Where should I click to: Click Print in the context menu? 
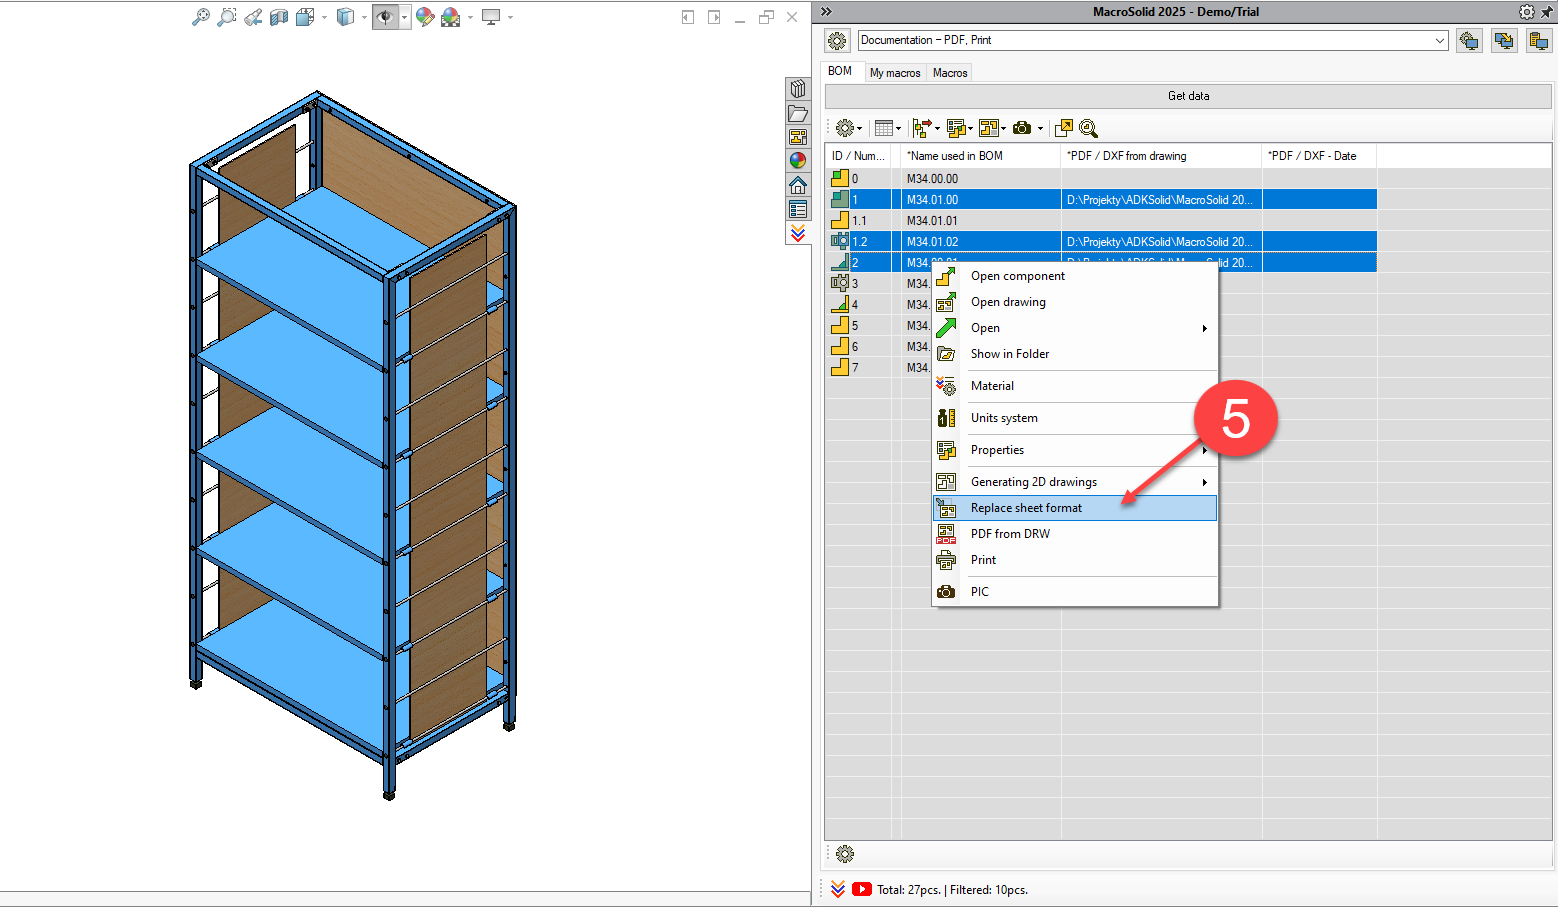coord(1075,560)
